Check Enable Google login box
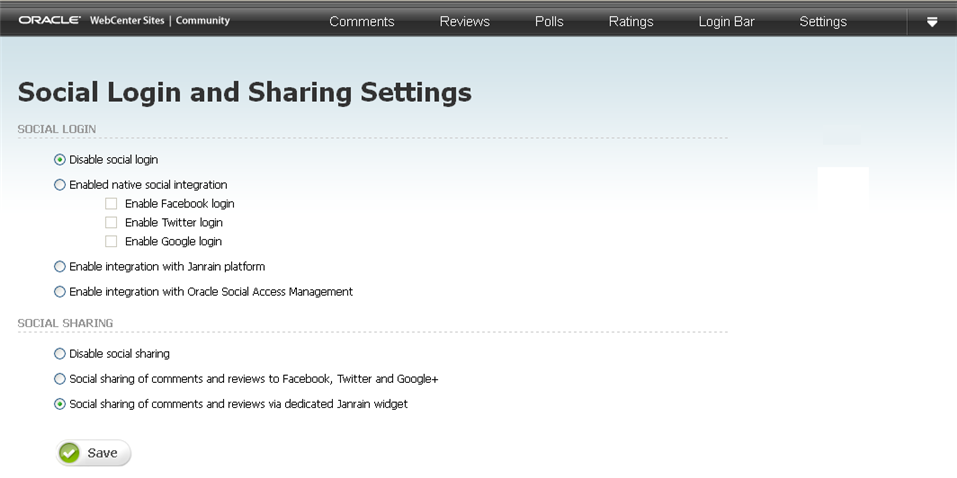The height and width of the screenshot is (478, 957). click(111, 241)
